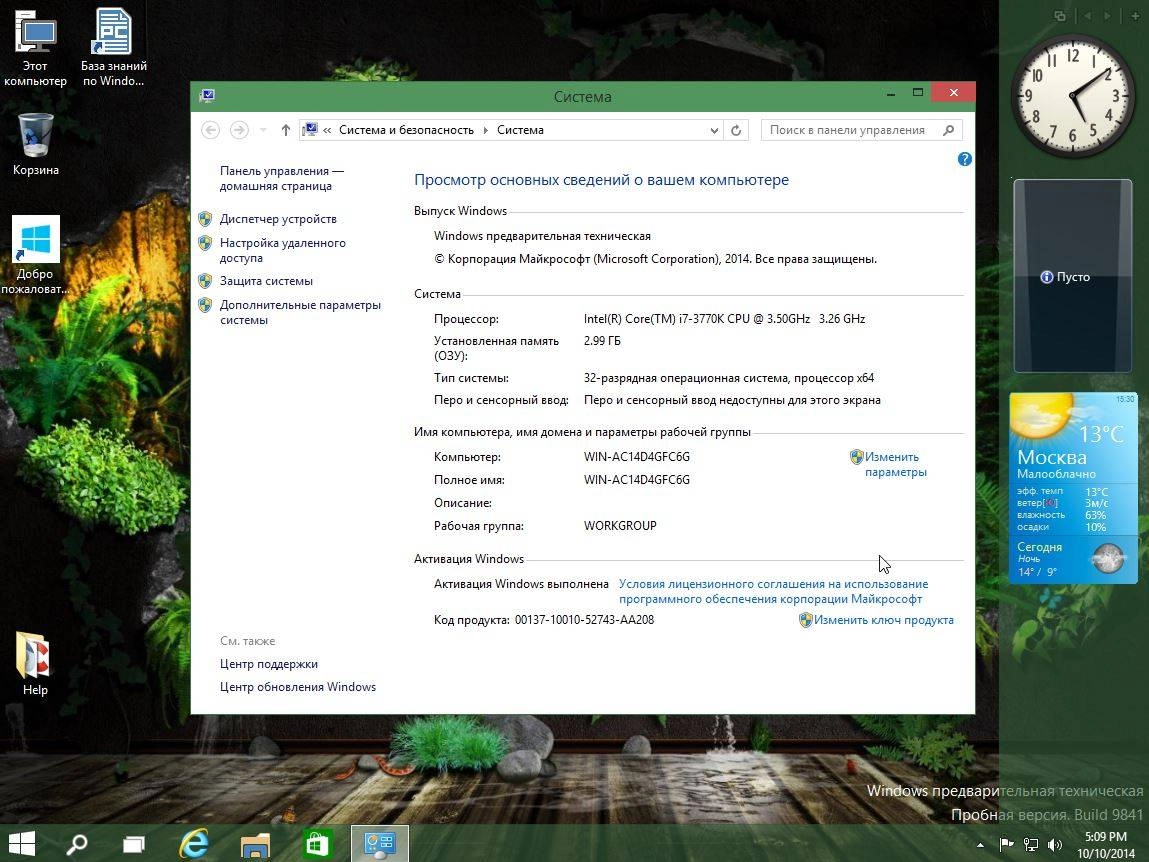Expand the address bar history dropdown
This screenshot has height=862, width=1149.
tap(714, 130)
